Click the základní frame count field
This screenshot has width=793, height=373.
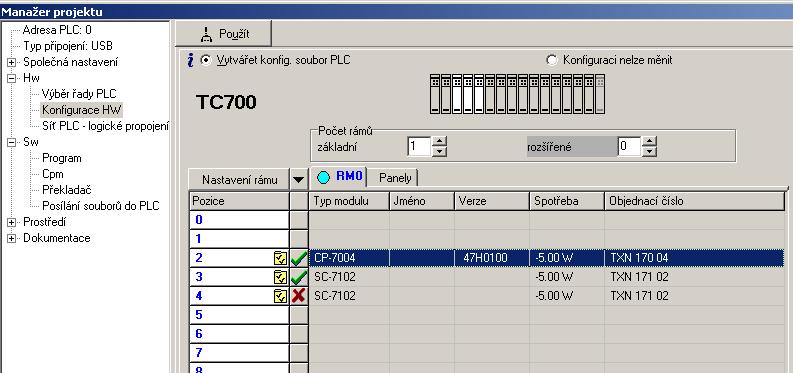[x=419, y=147]
